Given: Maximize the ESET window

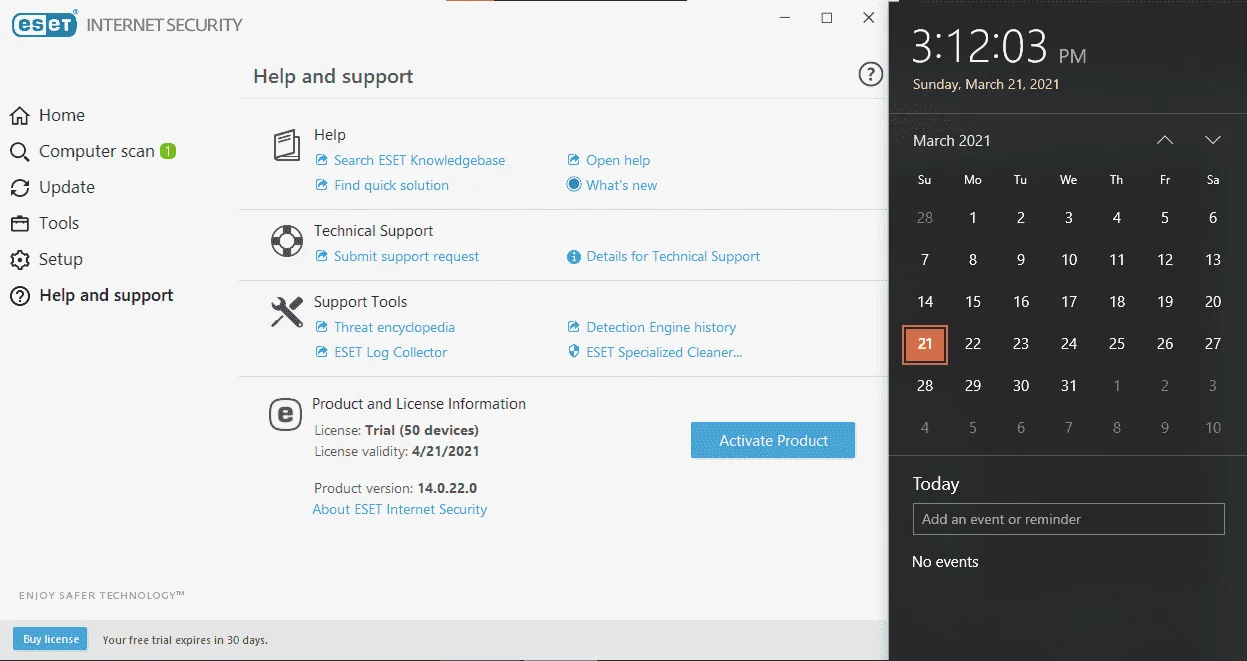Looking at the screenshot, I should point(827,18).
